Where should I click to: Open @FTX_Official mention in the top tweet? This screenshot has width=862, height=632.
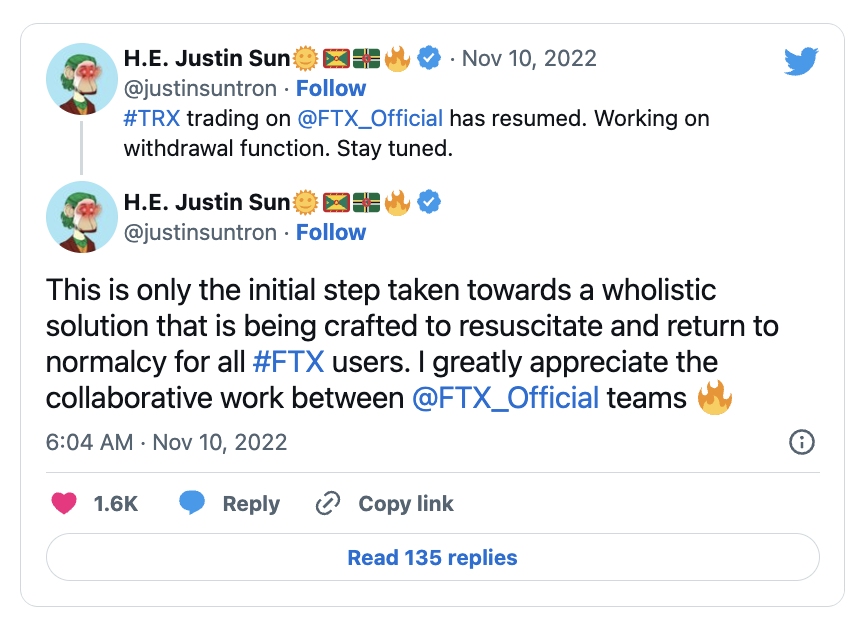click(x=370, y=118)
